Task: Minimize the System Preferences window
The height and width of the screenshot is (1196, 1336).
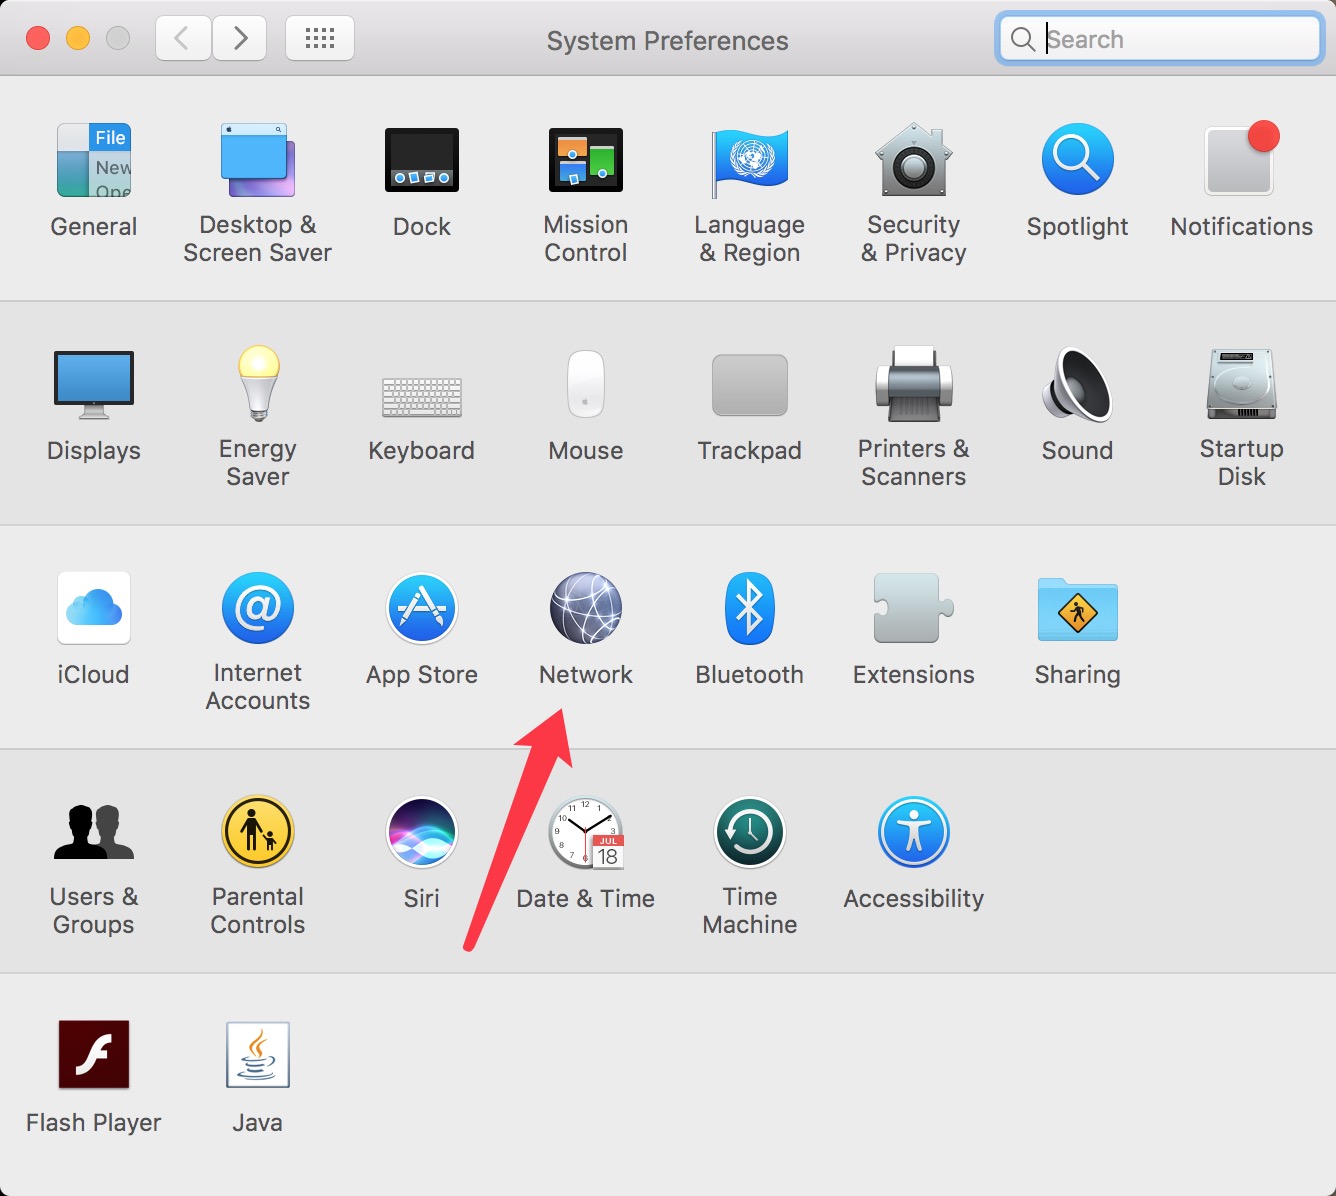Action: (78, 38)
